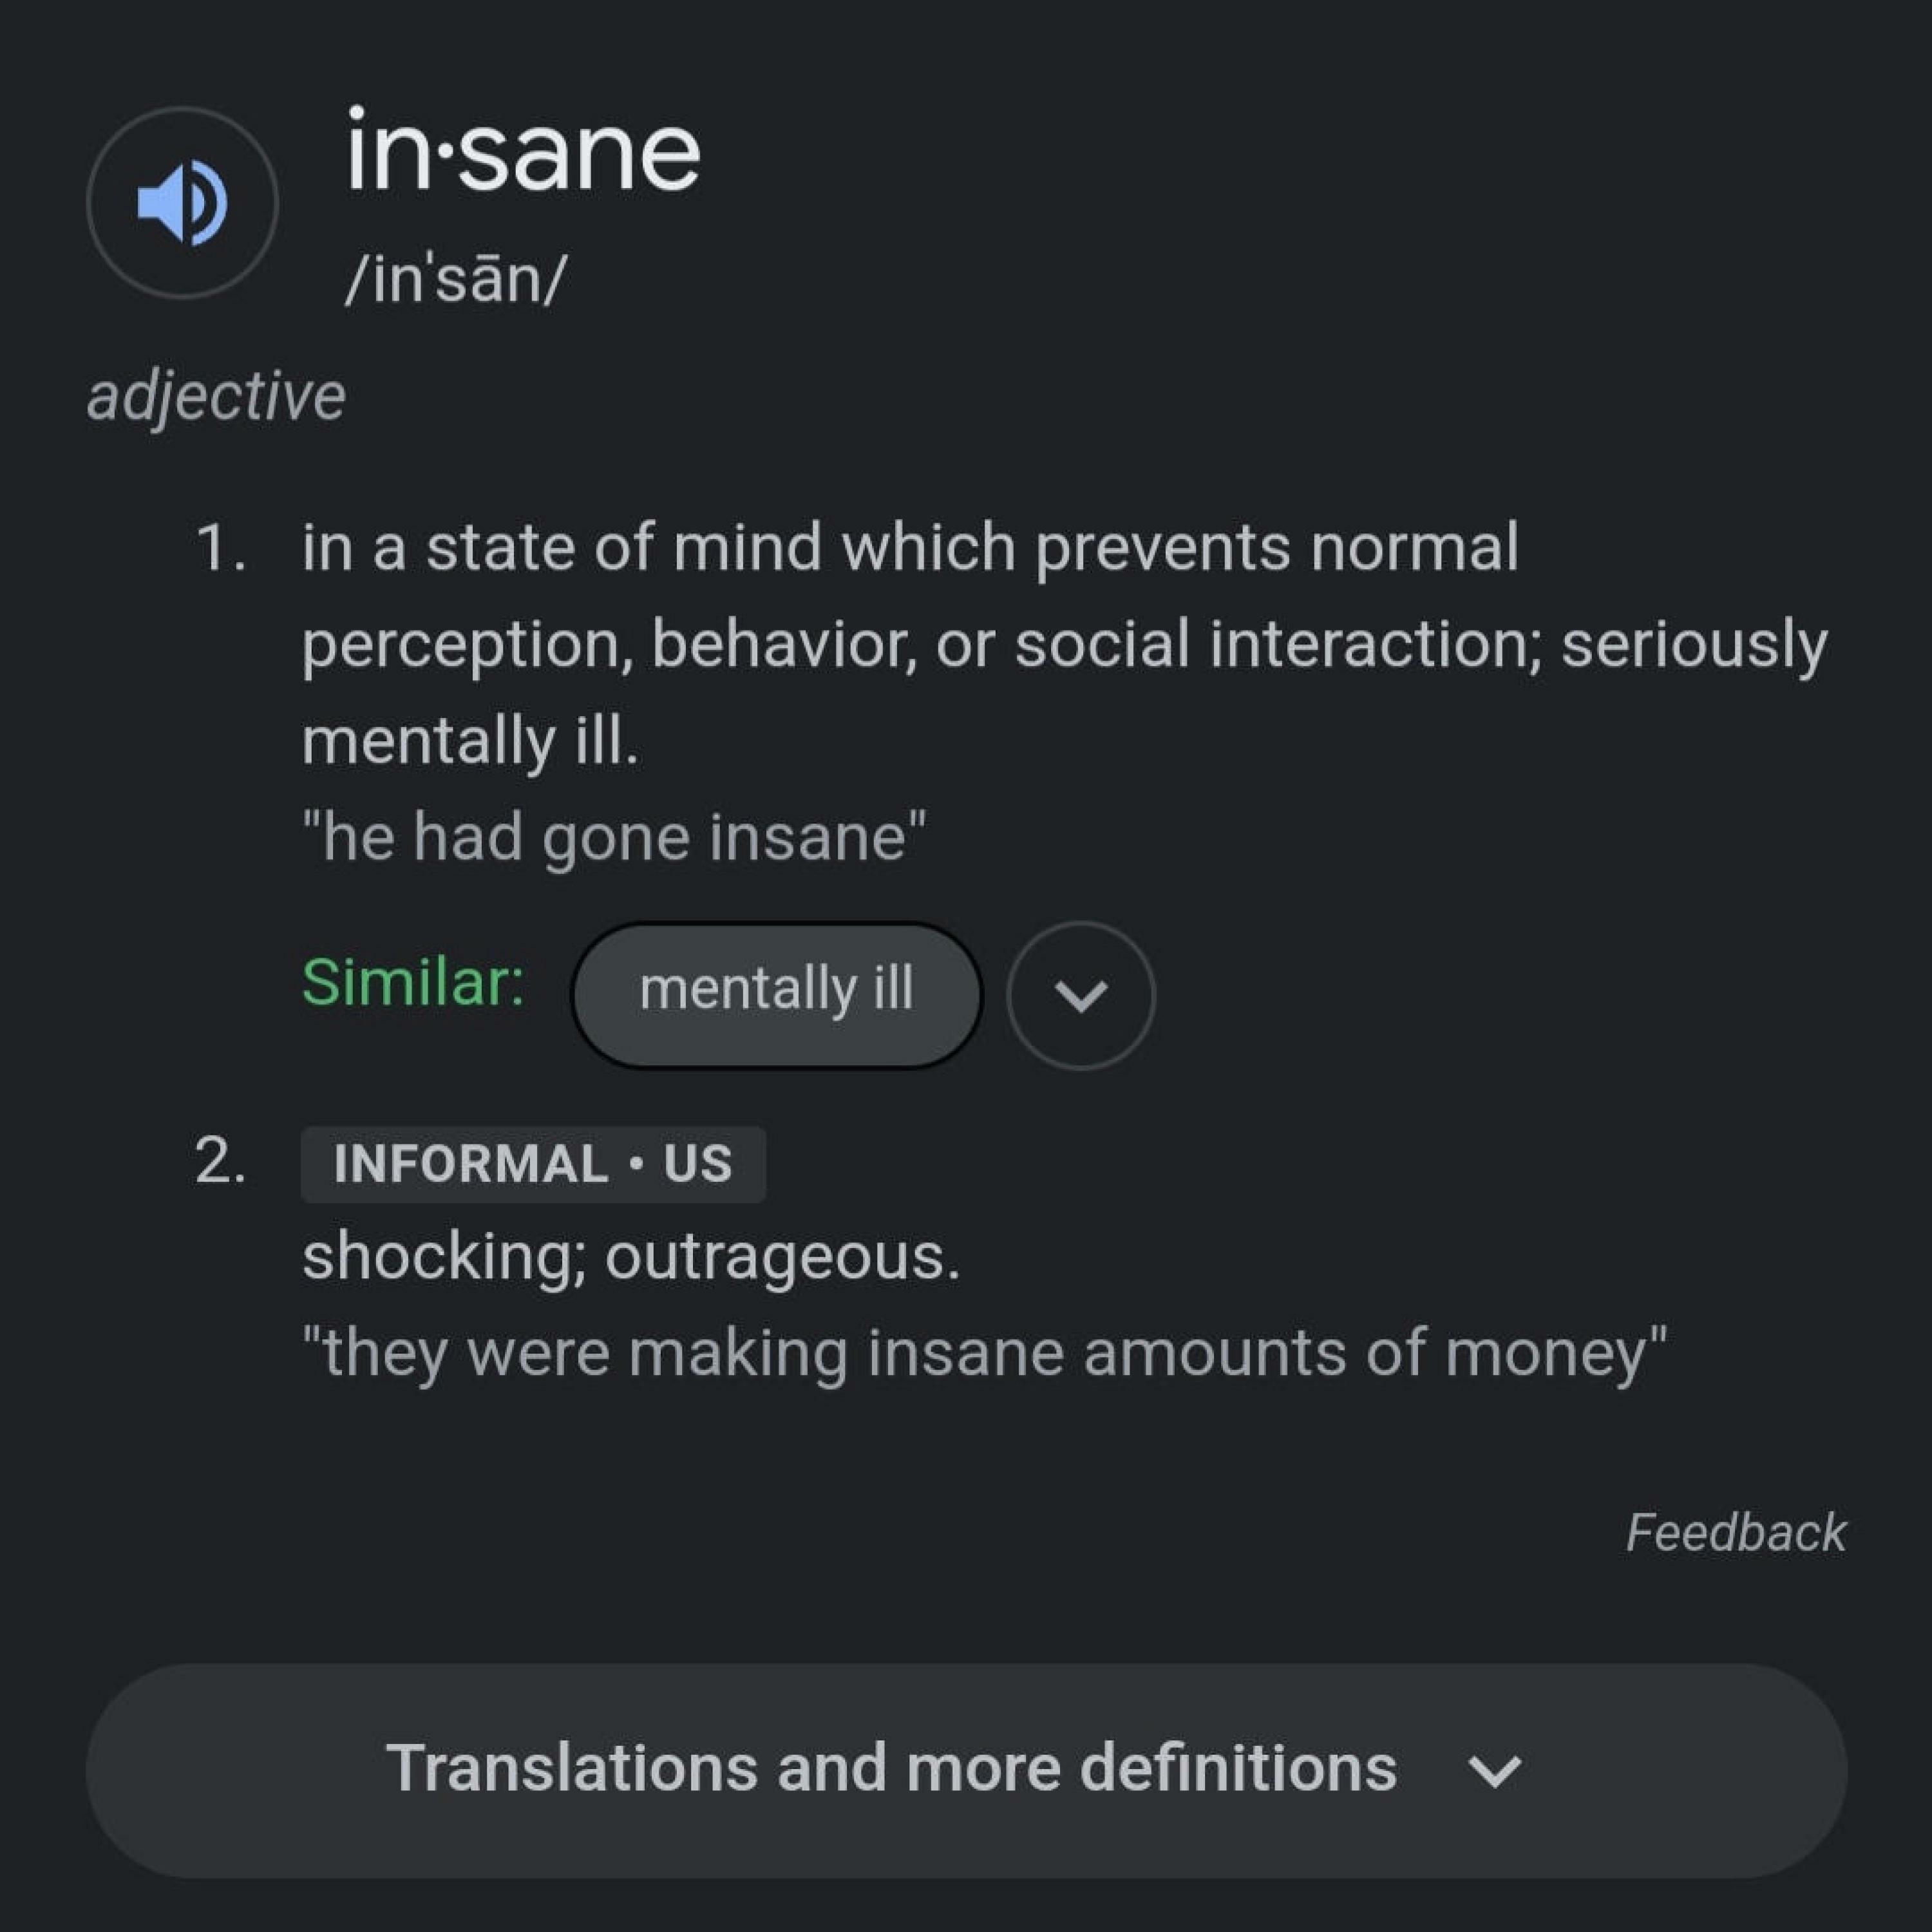The image size is (1932, 1932).
Task: Click example sentence "he had gone insane"
Action: (614, 836)
